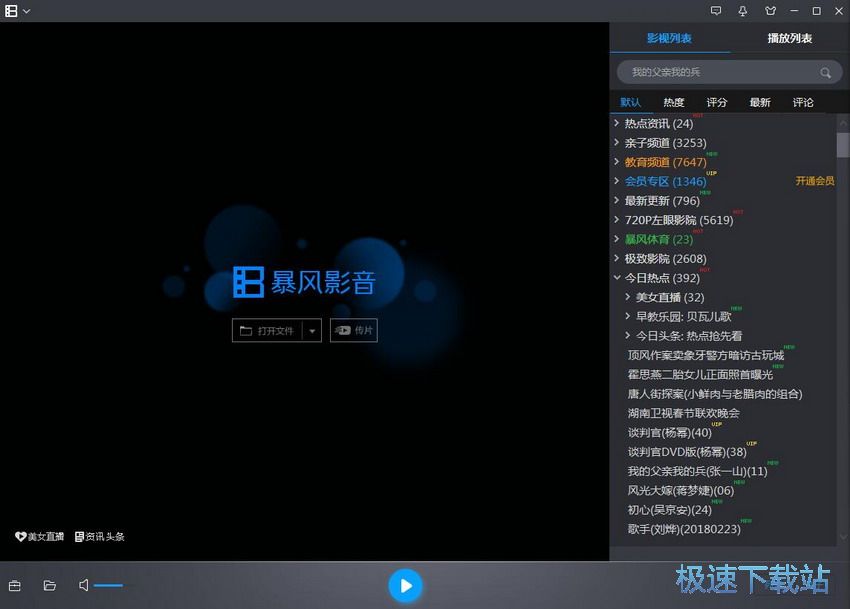Open 霍思燕二胎女儿正面照首曝光 item
850x609 pixels.
[700, 375]
